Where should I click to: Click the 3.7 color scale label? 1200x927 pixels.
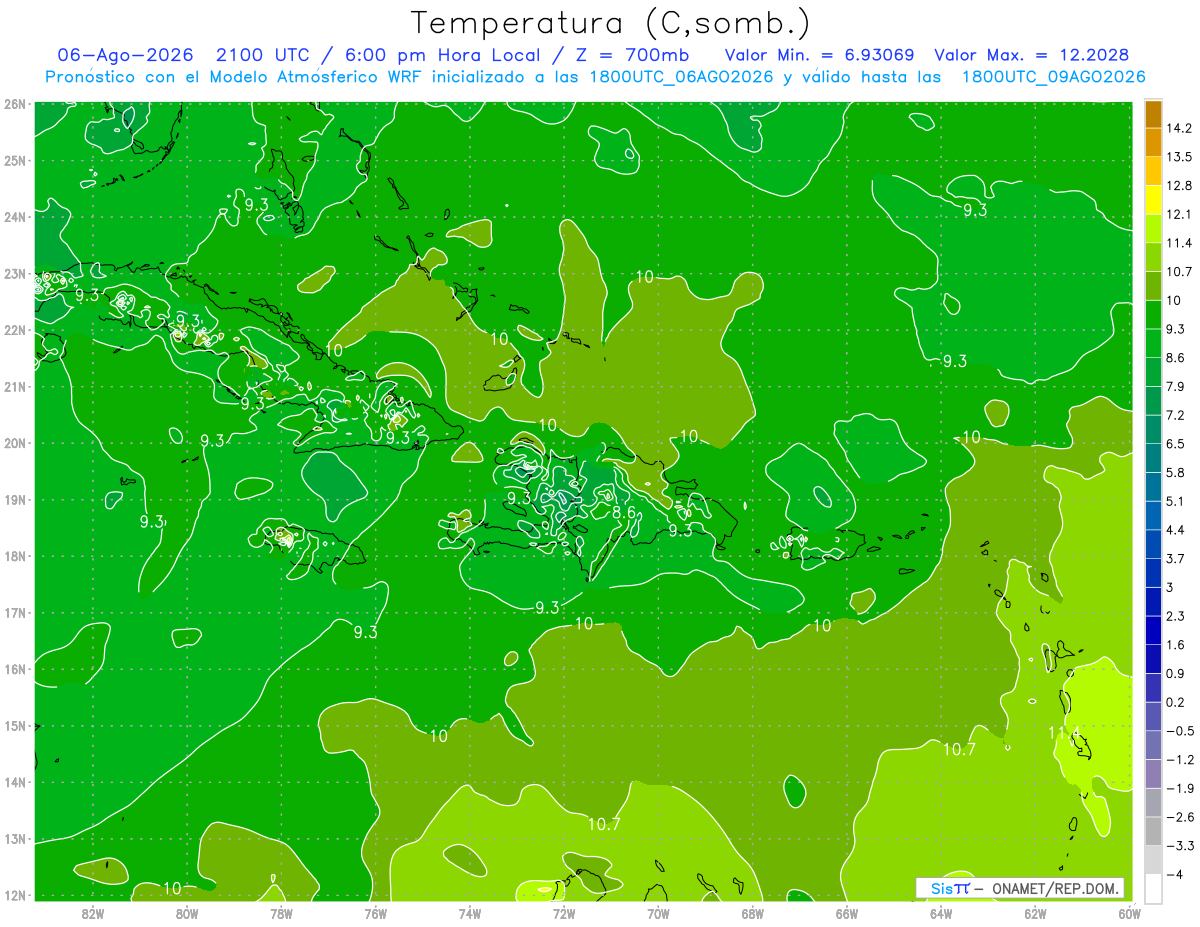pos(1176,558)
